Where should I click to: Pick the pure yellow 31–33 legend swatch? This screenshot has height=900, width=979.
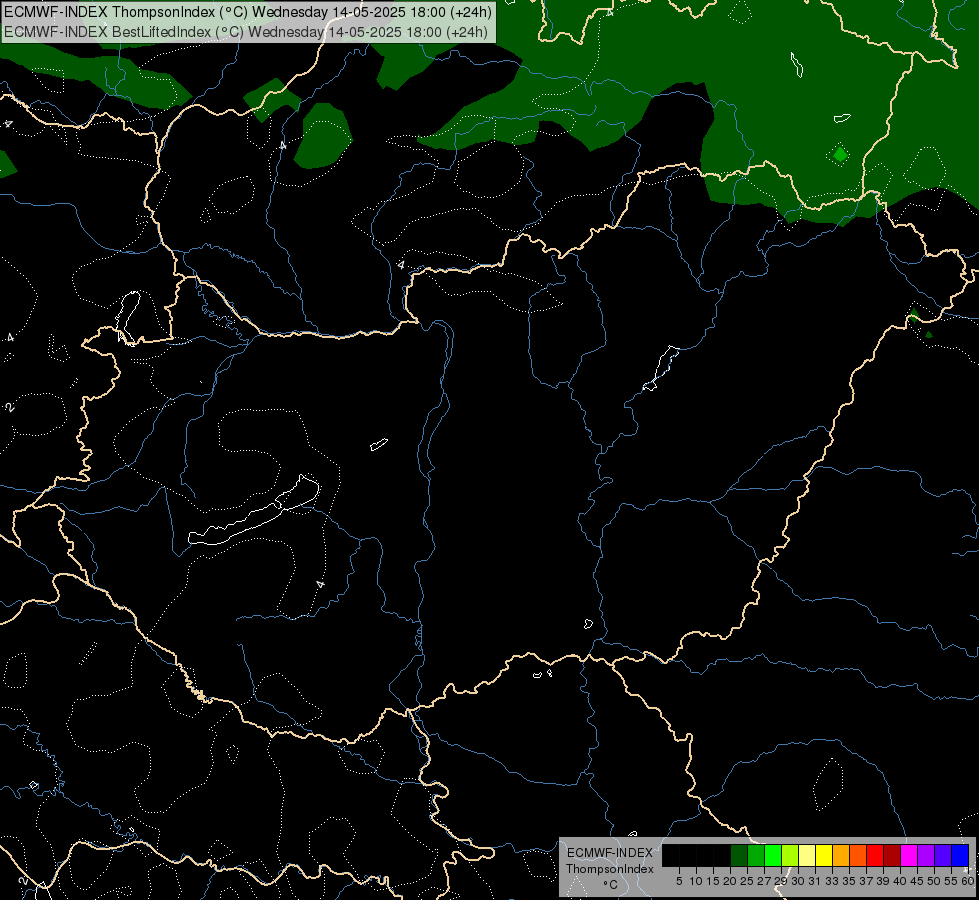[824, 855]
